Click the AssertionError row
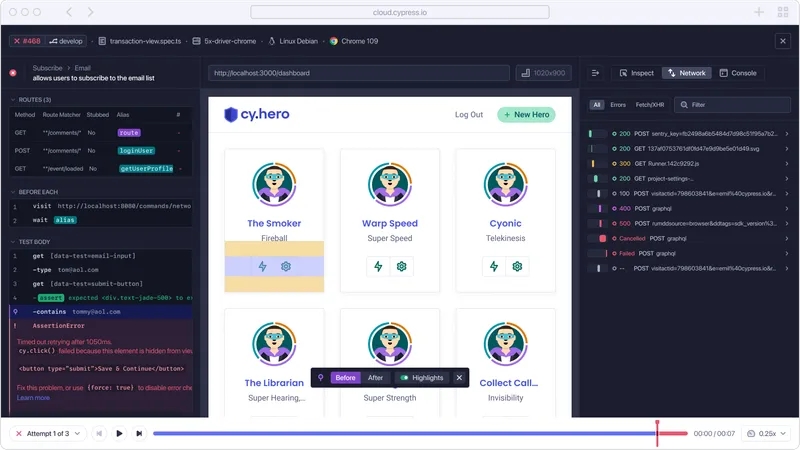Image resolution: width=800 pixels, height=450 pixels. click(102, 326)
